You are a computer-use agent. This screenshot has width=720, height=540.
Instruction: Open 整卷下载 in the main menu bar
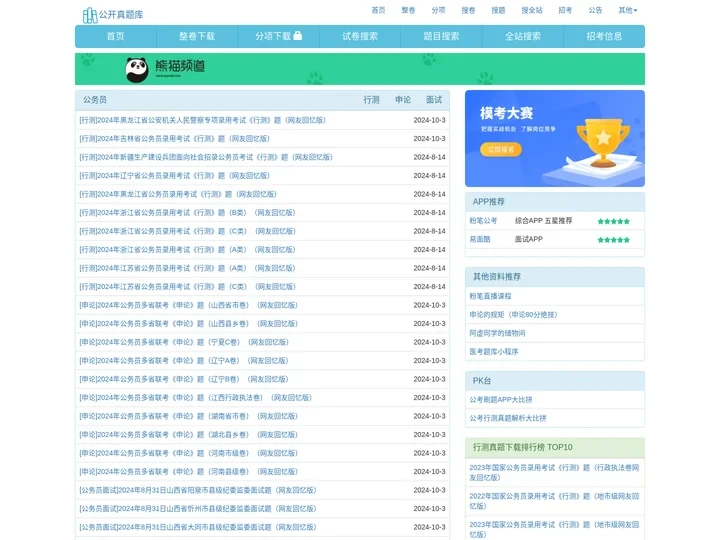tap(197, 36)
